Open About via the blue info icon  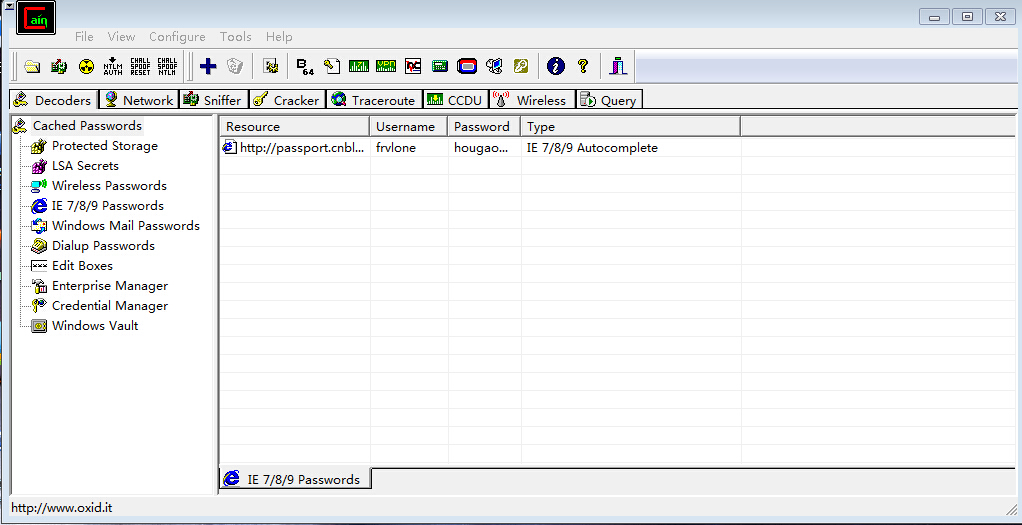click(555, 66)
